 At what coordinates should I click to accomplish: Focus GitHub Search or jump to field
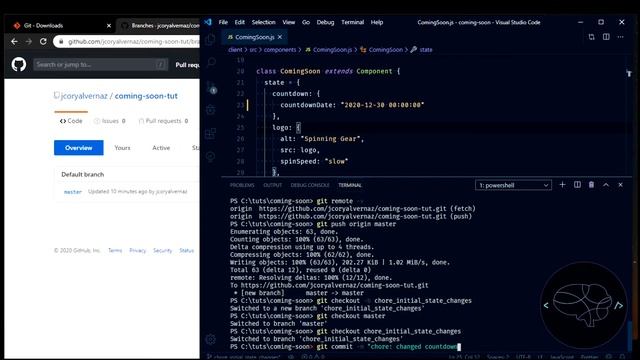coord(100,64)
